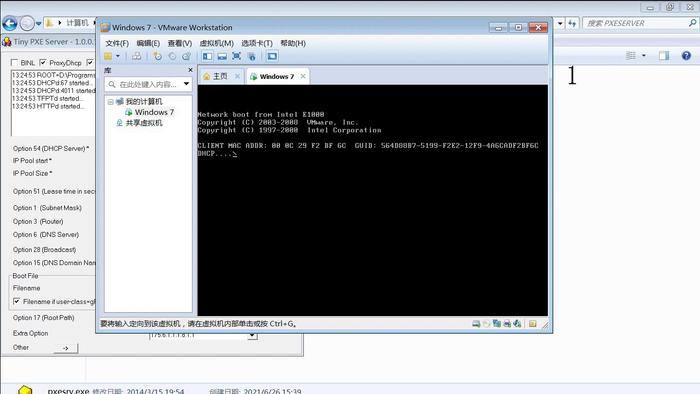Click the 'Option 54 (DHCP Server)' label
Image resolution: width=700 pixels, height=394 pixels.
pyautogui.click(x=50, y=148)
